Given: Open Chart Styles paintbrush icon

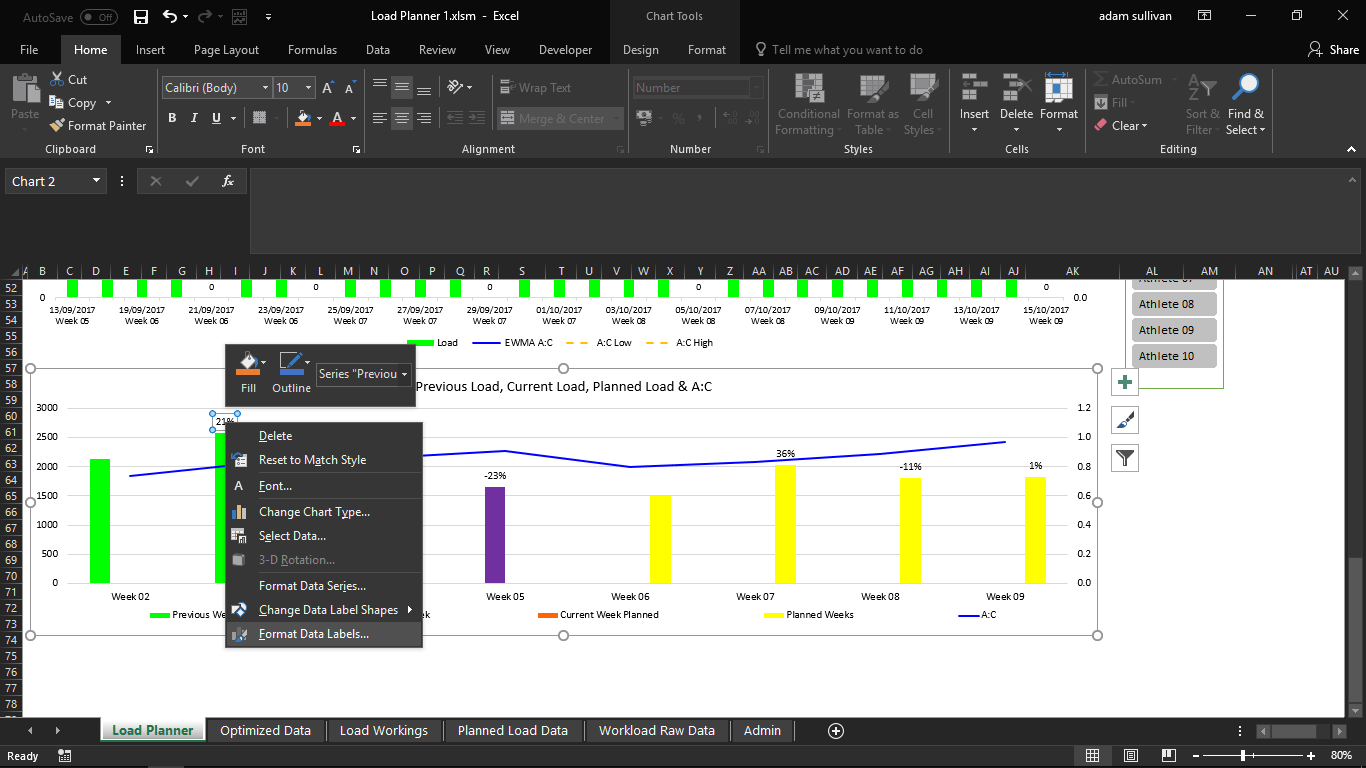Looking at the screenshot, I should (1125, 420).
